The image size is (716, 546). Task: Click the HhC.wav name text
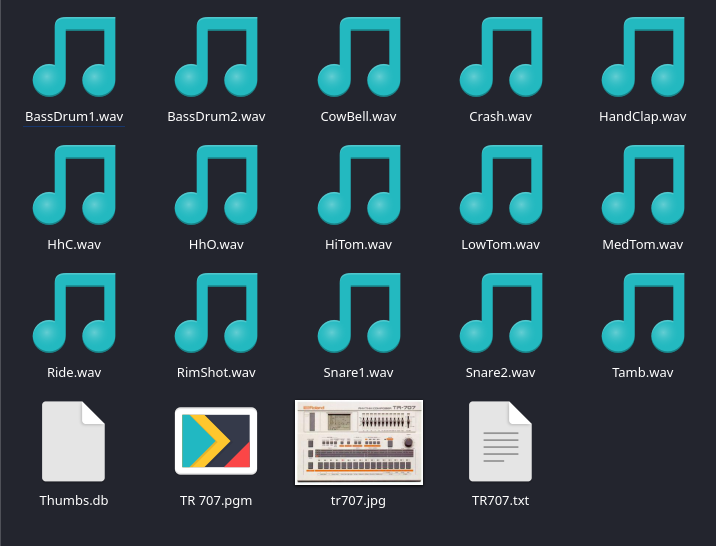(74, 245)
